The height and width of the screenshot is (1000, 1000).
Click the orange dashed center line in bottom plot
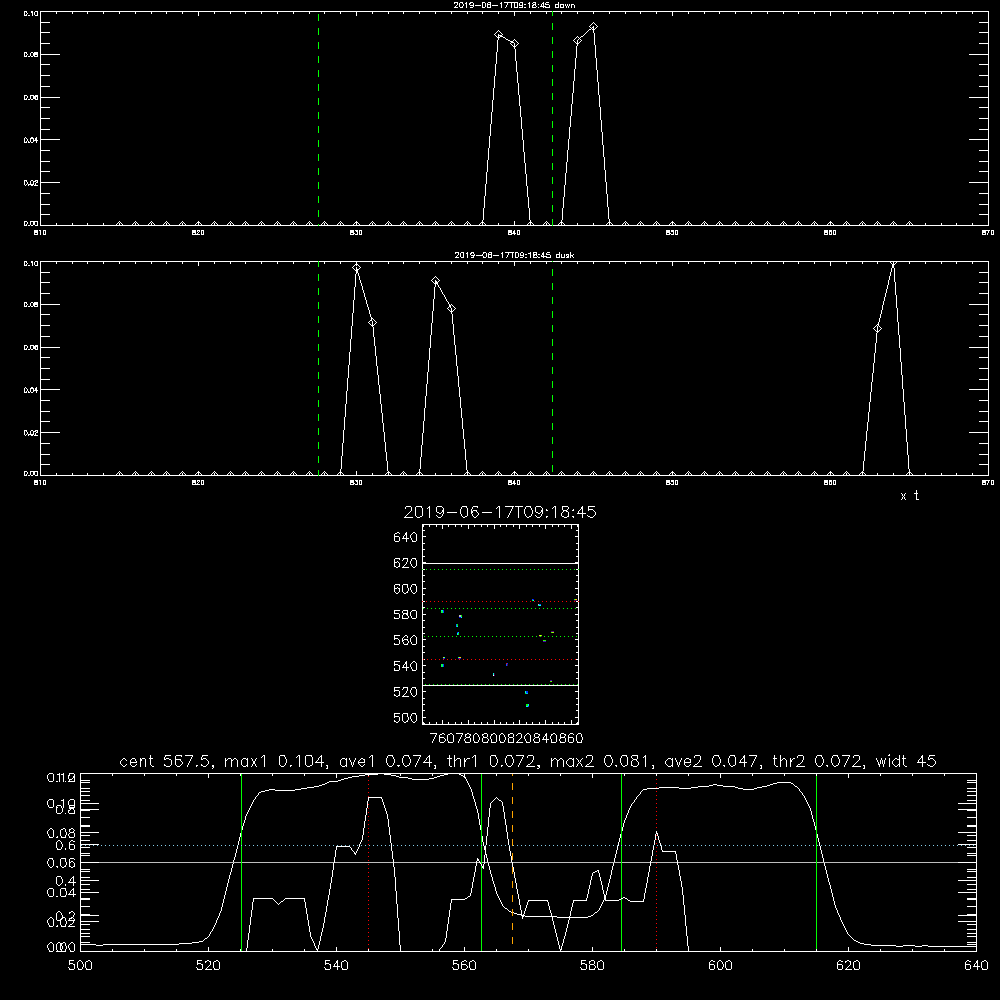[x=512, y=861]
